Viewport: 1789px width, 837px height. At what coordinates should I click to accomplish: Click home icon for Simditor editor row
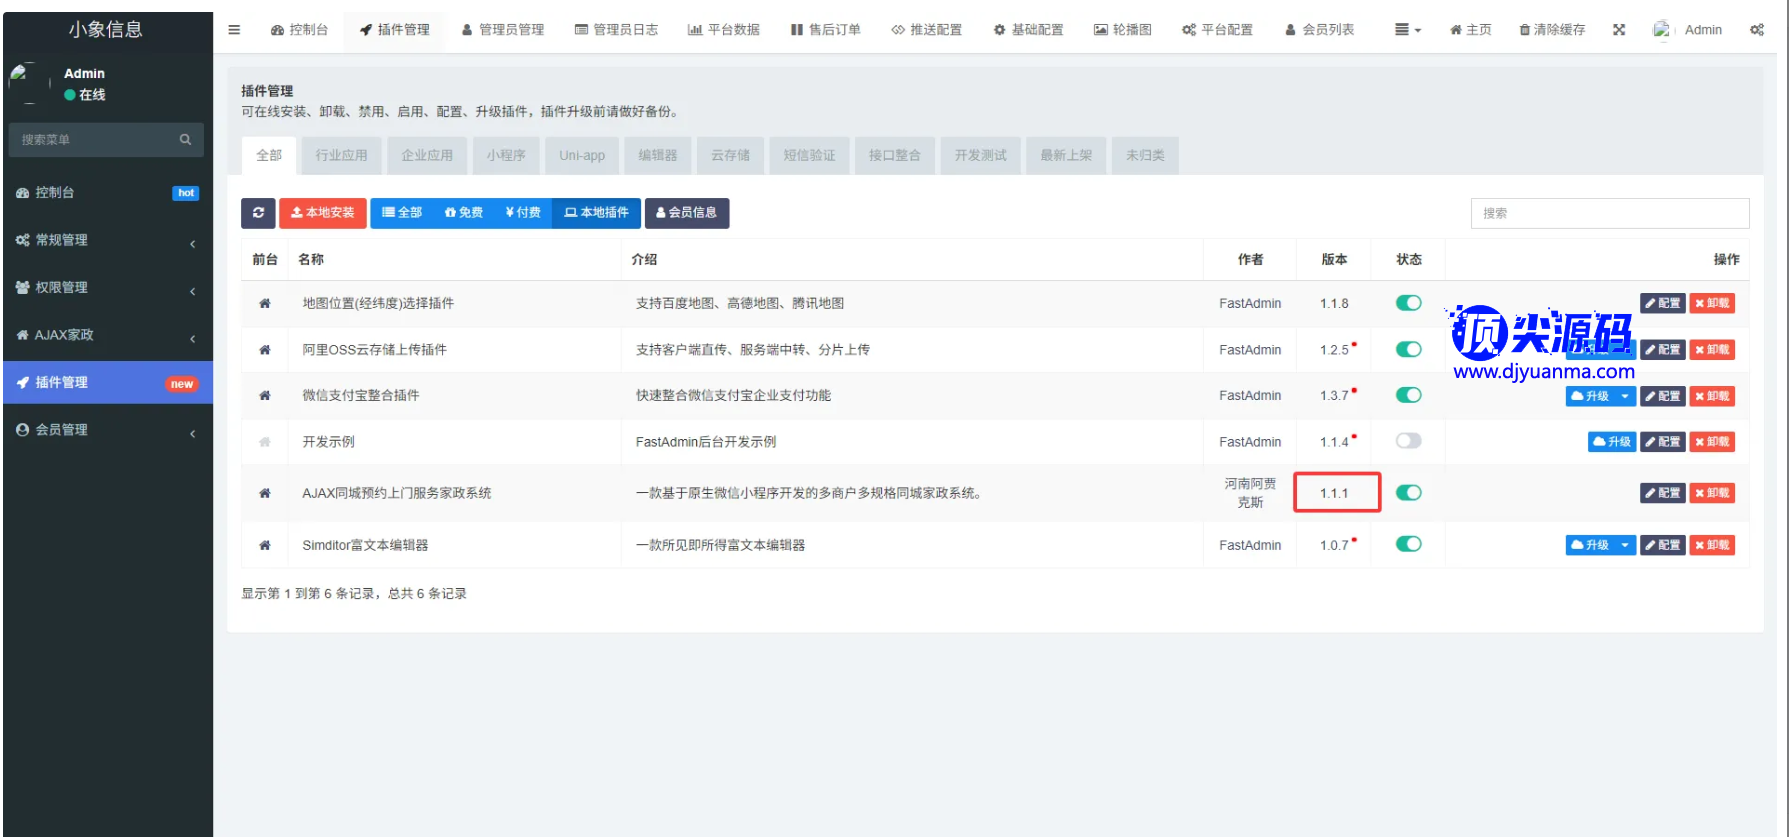(x=265, y=546)
